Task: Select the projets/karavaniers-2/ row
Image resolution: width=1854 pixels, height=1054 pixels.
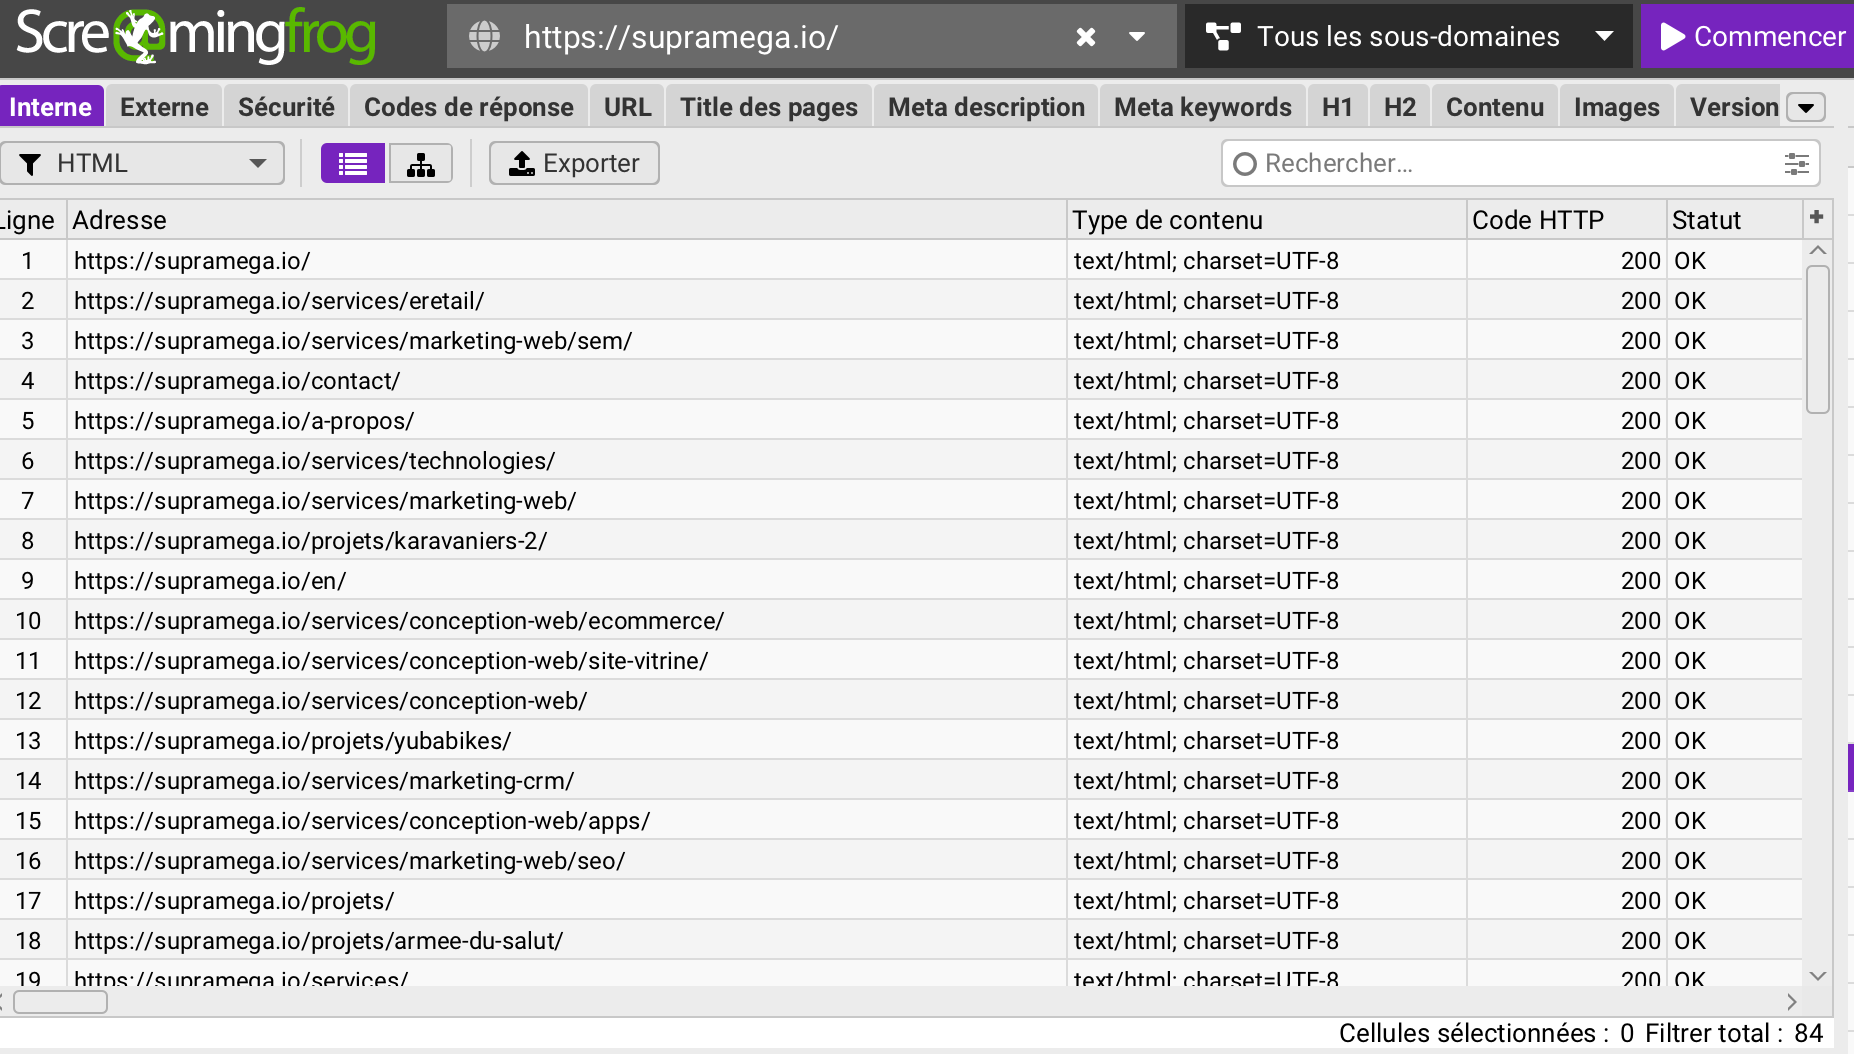Action: coord(900,540)
